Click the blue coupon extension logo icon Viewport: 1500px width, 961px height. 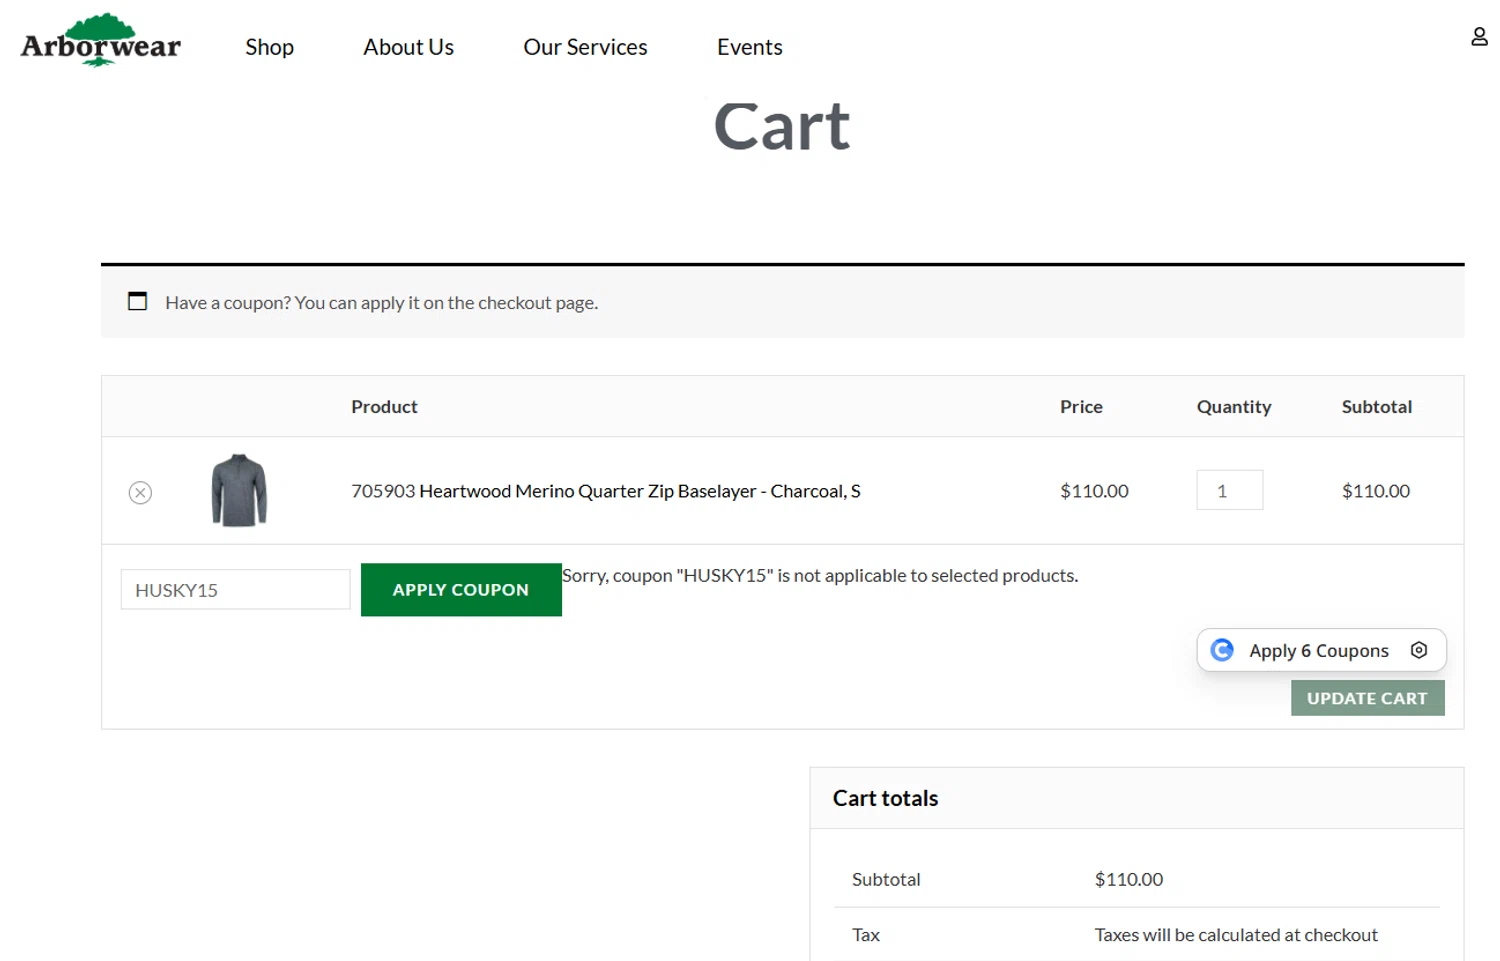[x=1222, y=650]
